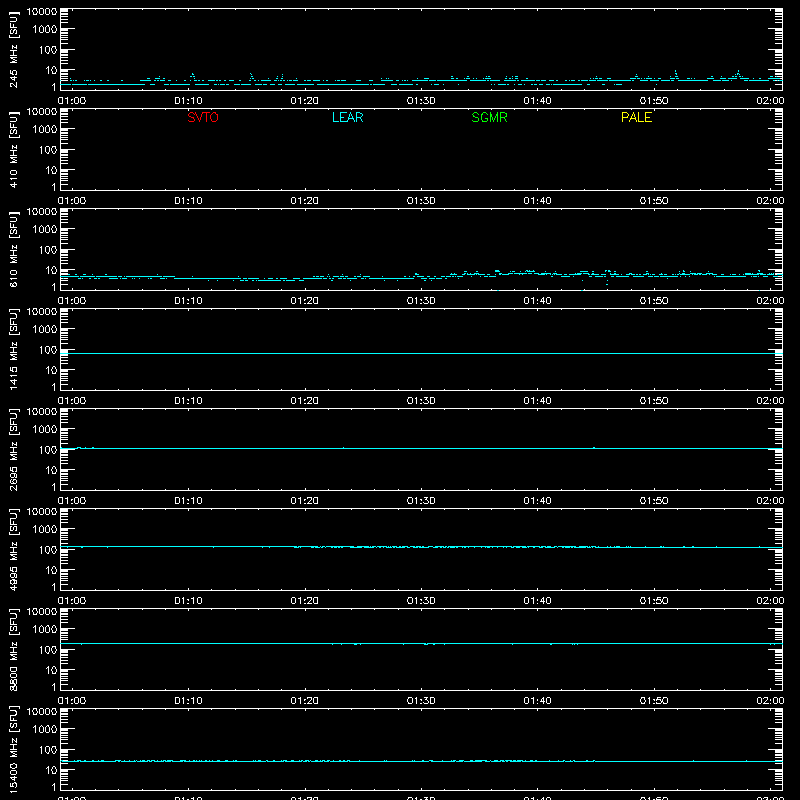Click the cyan LEAR station label
Viewport: 800px width, 800px height.
pyautogui.click(x=347, y=117)
